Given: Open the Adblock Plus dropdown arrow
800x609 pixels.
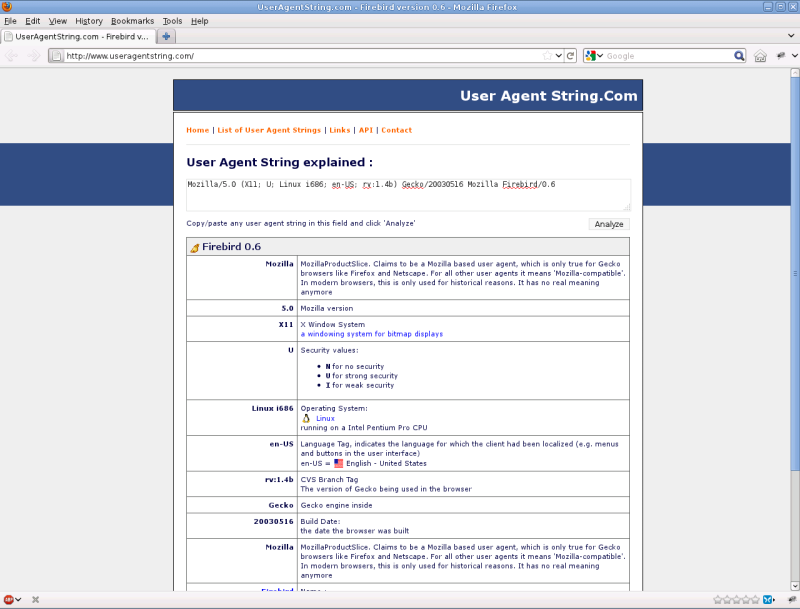Looking at the screenshot, I should coord(18,600).
